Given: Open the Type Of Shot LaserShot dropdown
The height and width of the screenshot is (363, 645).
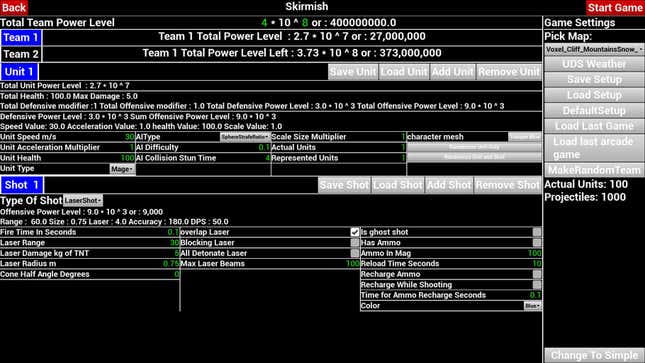Looking at the screenshot, I should pos(83,200).
